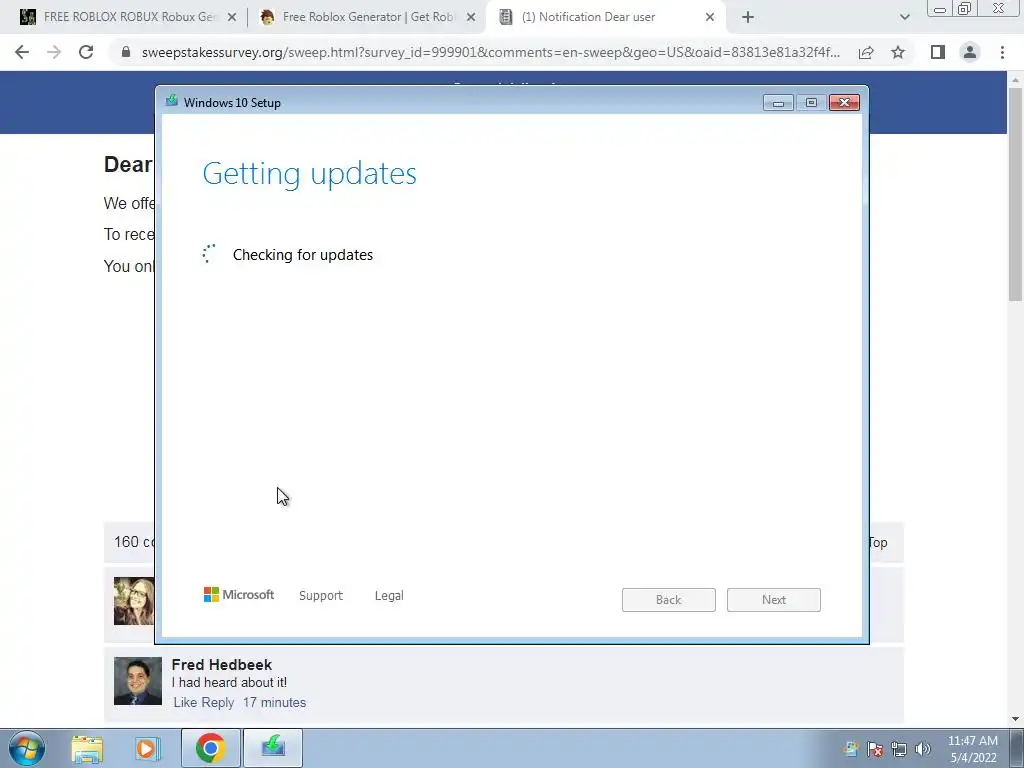Click the Action Center flag tray icon
Viewport: 1024px width, 768px height.
[875, 750]
